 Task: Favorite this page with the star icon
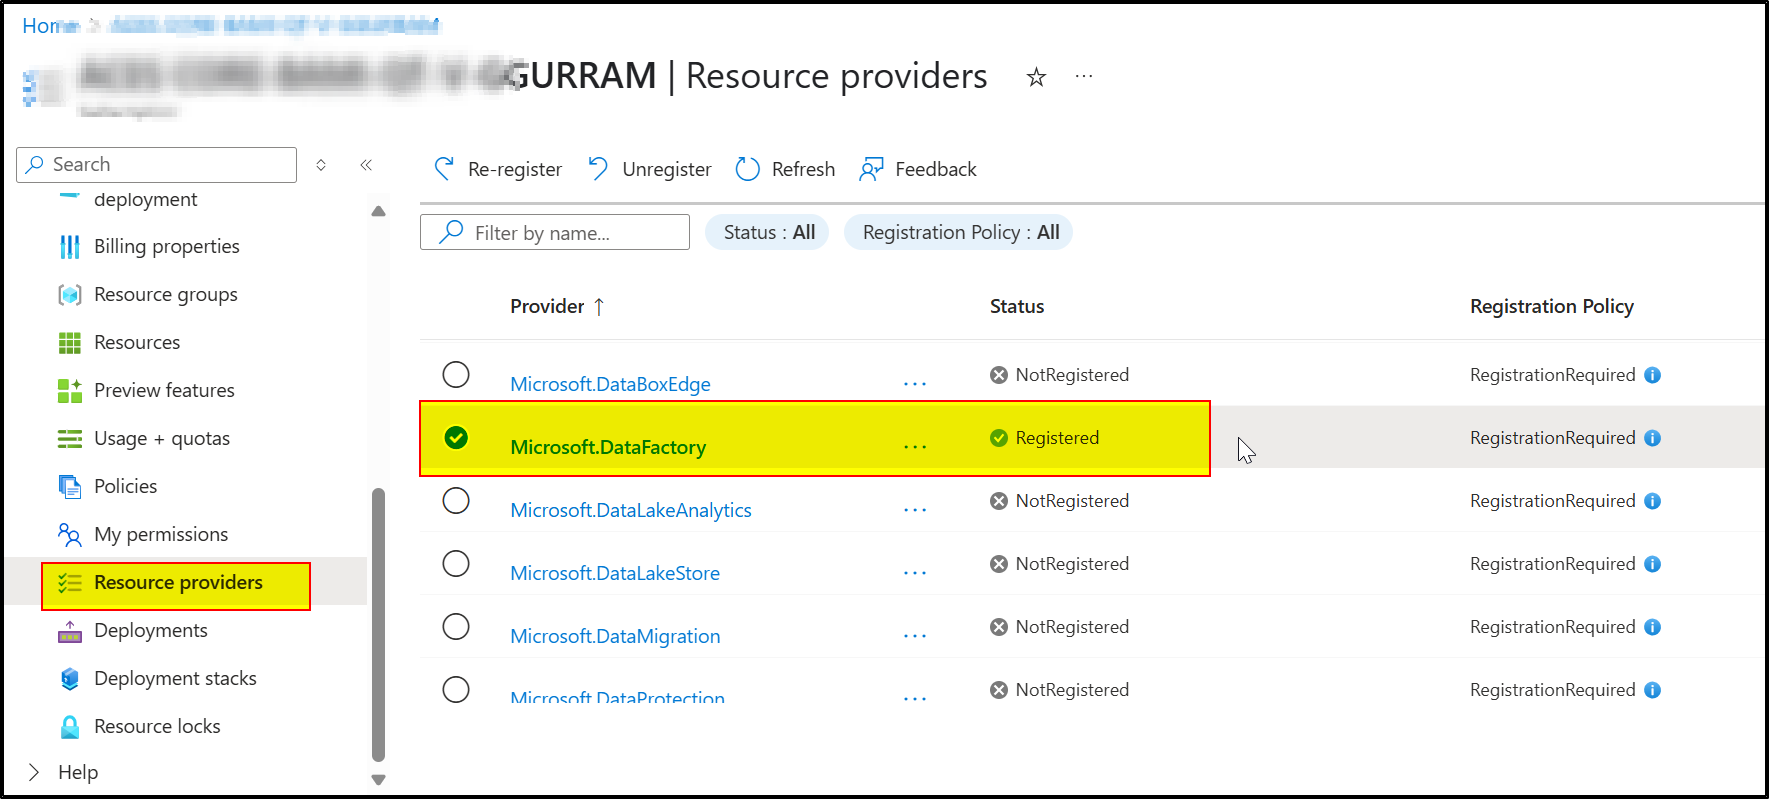coord(1036,77)
